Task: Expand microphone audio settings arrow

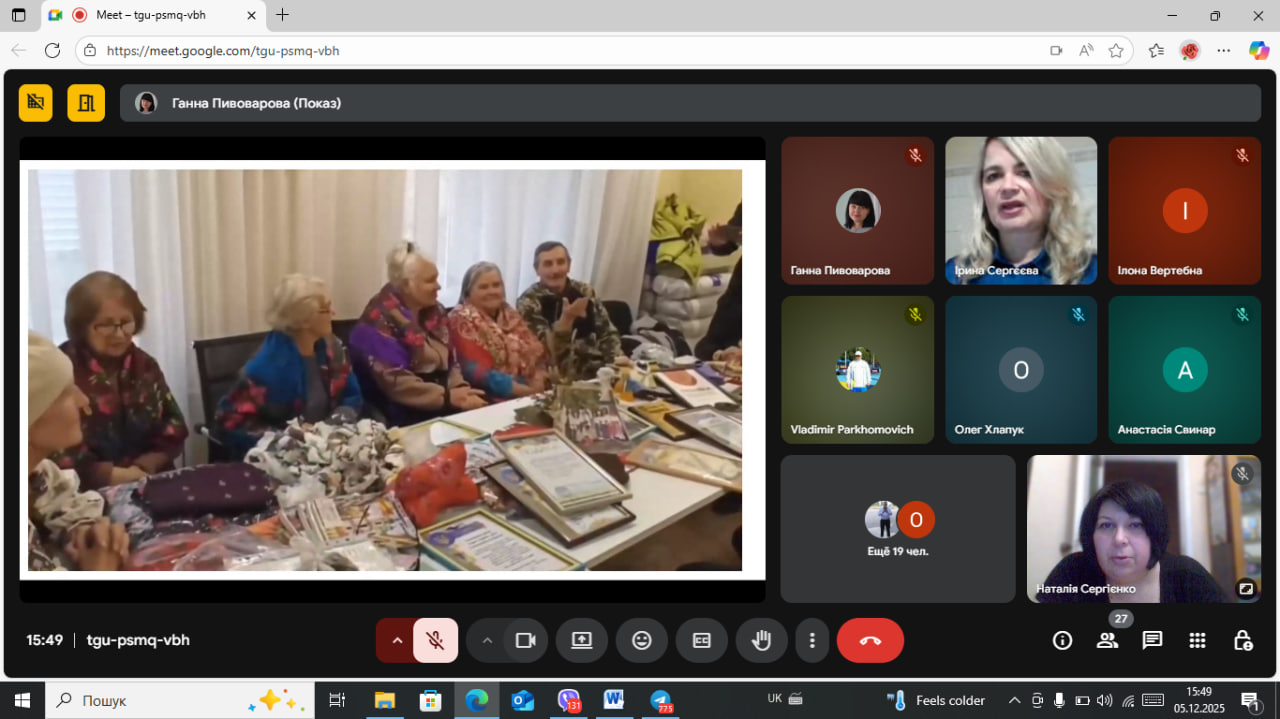Action: coord(397,641)
